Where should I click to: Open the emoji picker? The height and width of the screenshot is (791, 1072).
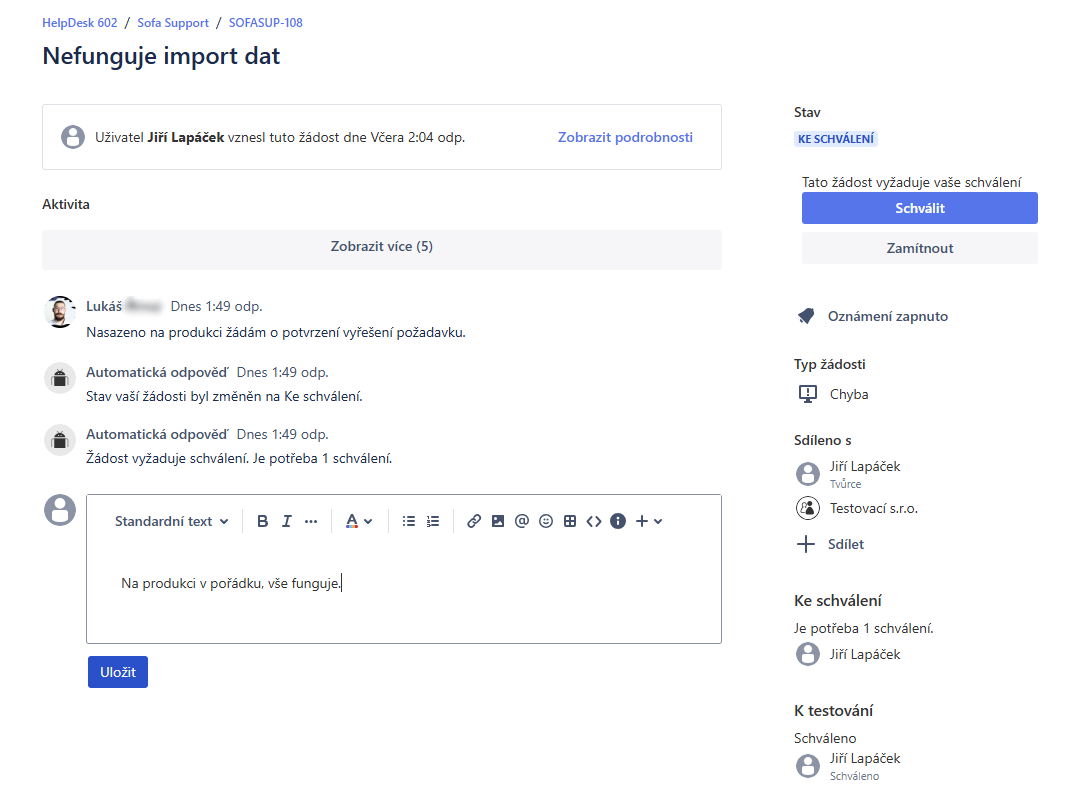pyautogui.click(x=546, y=521)
